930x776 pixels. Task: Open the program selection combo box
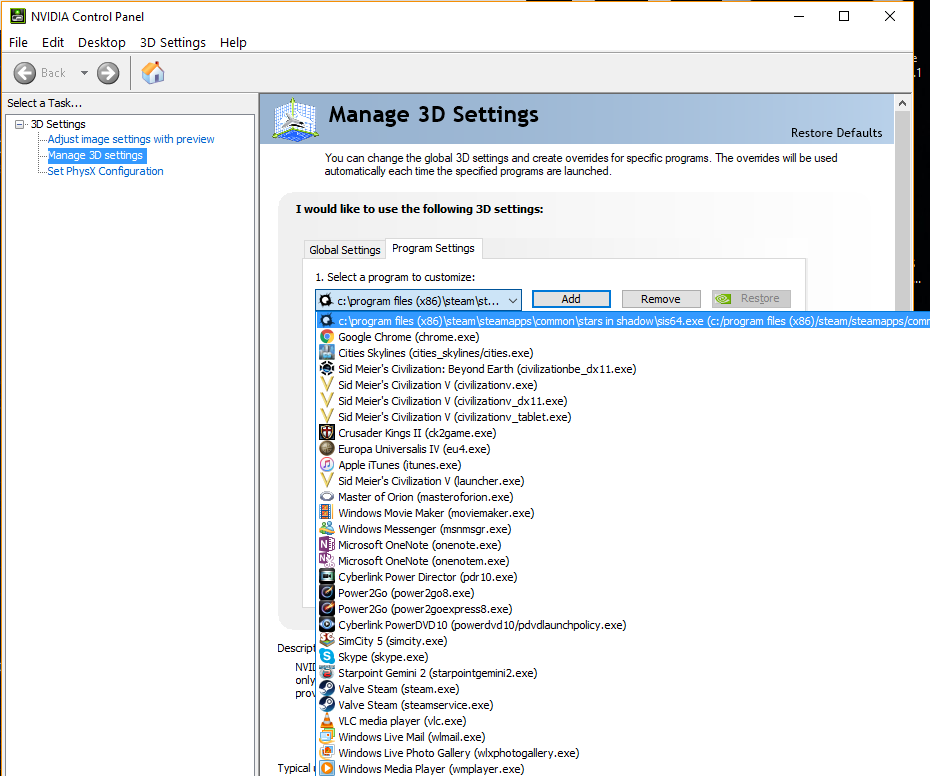tap(418, 300)
